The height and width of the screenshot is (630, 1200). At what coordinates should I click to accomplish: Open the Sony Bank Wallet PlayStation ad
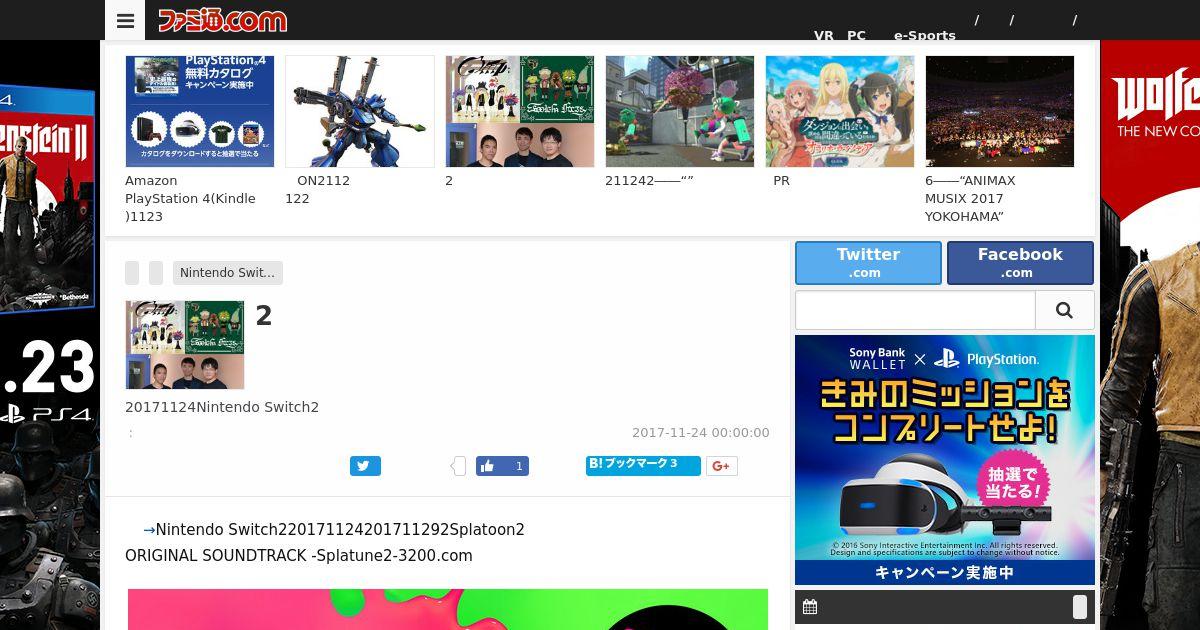pos(945,460)
